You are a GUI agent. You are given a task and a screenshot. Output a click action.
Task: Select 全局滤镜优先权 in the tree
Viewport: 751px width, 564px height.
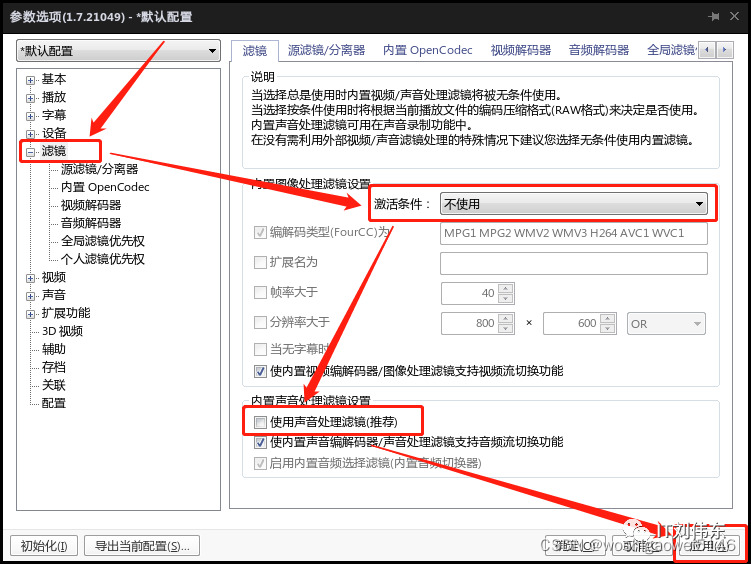click(102, 241)
